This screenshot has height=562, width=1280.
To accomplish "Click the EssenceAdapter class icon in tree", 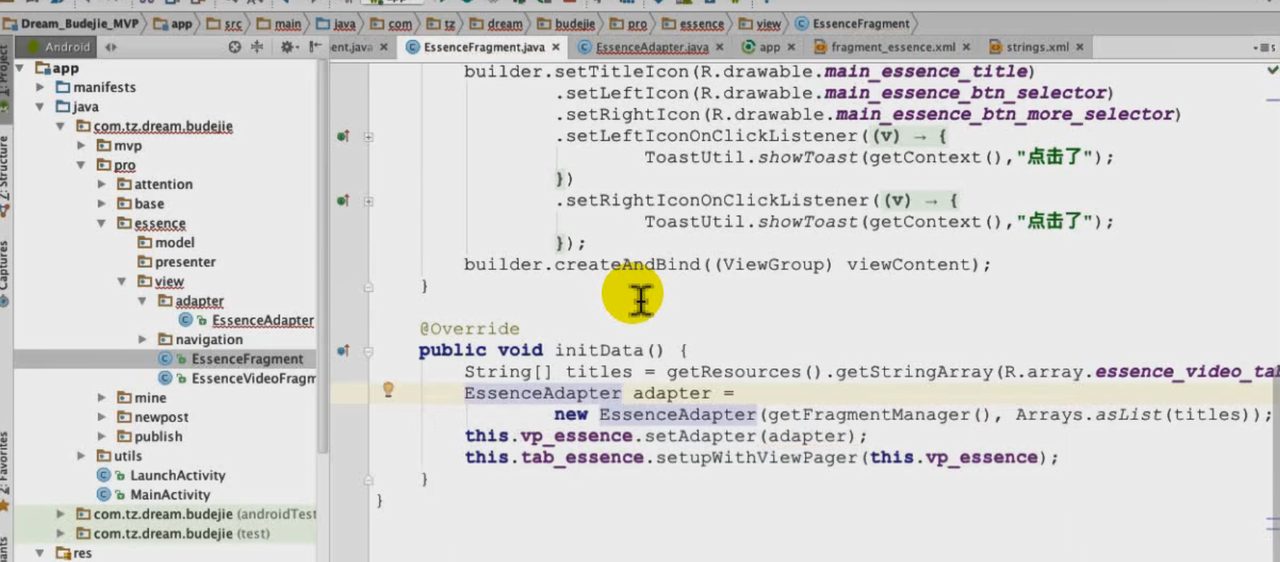I will 186,320.
